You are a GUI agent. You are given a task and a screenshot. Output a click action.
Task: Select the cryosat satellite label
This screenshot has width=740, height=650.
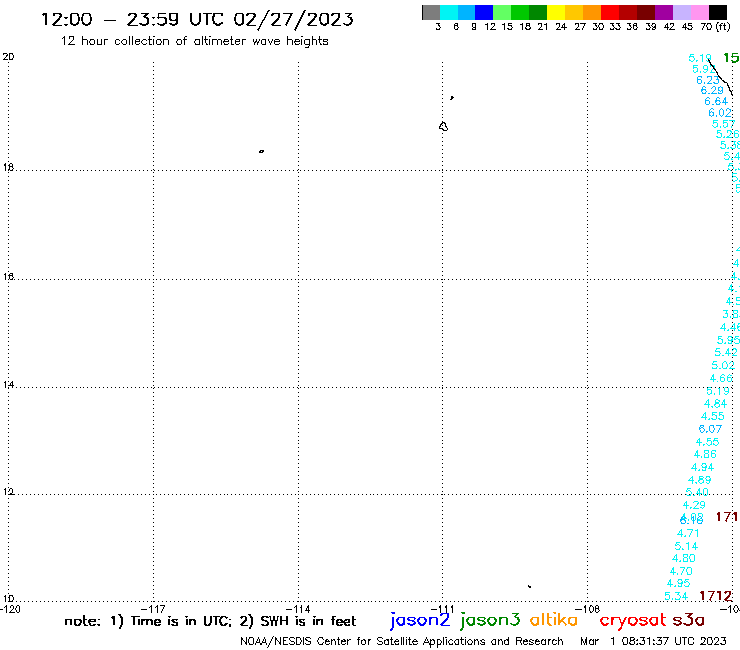[x=632, y=620]
